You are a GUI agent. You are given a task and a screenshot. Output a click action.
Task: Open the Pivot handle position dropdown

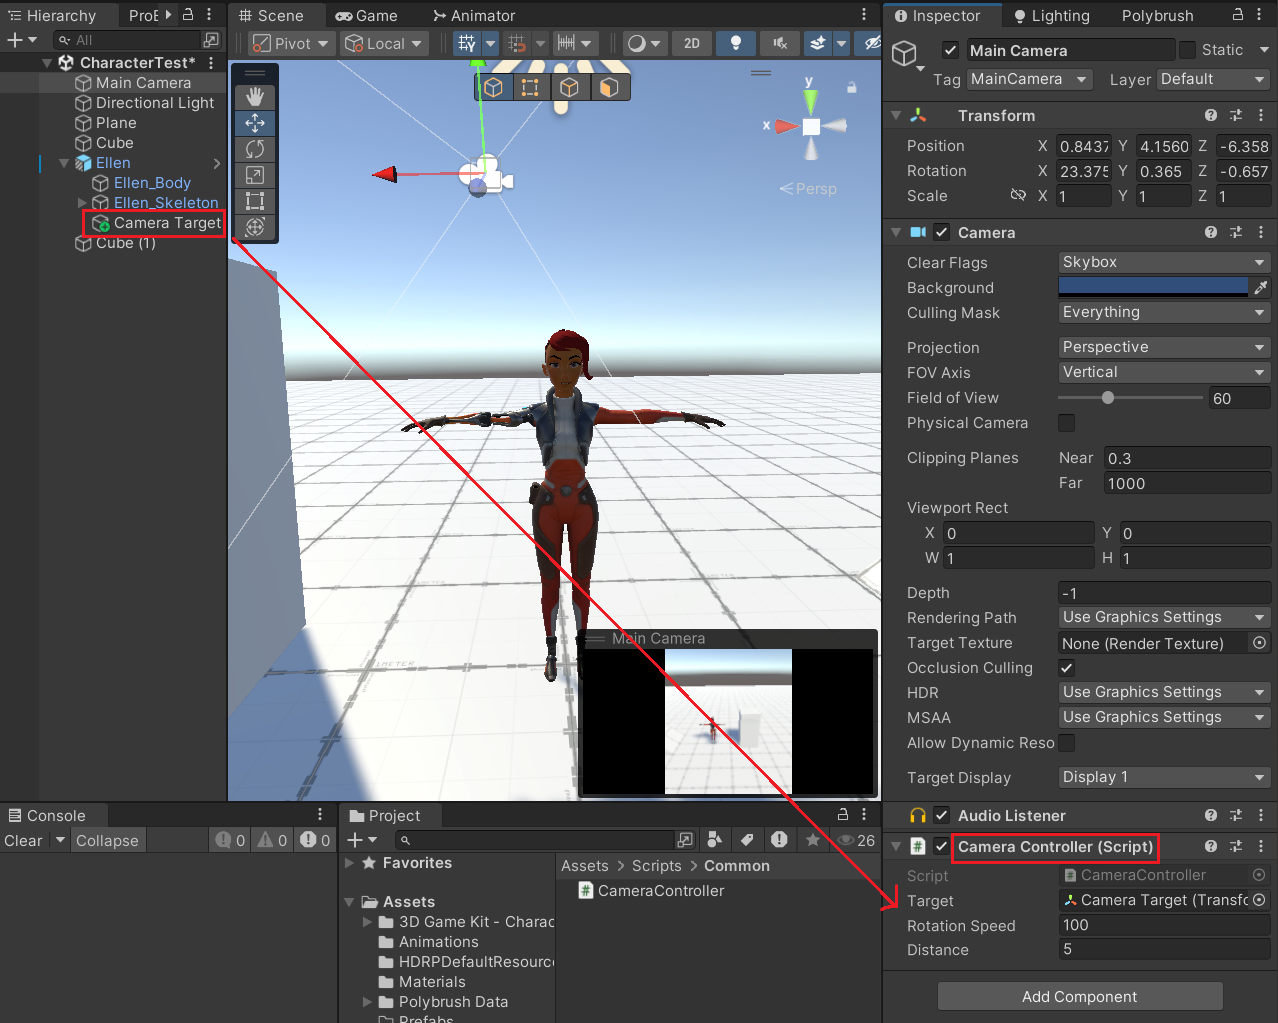291,43
